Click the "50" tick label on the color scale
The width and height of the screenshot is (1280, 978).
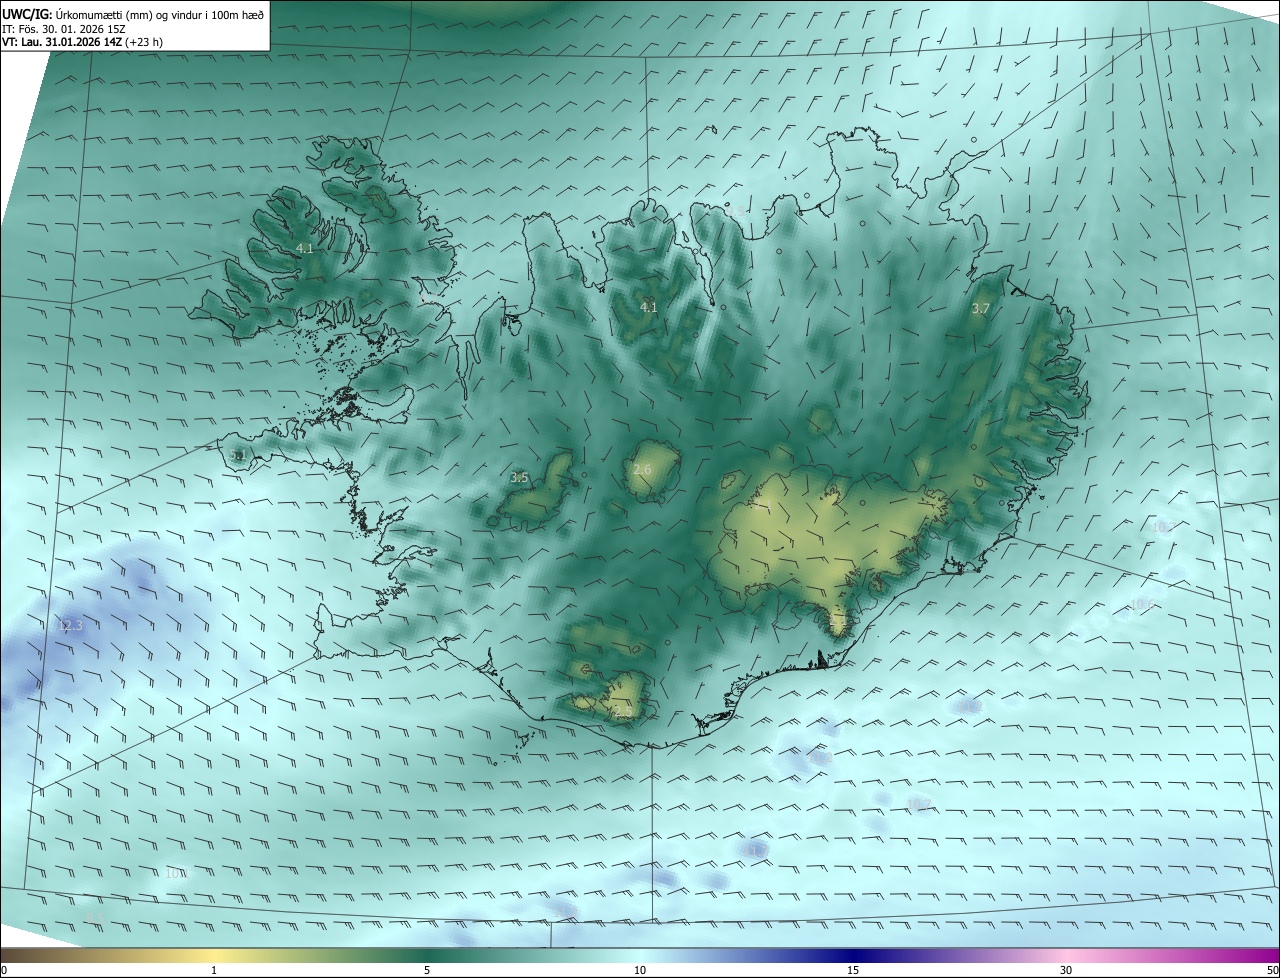[1272, 970]
